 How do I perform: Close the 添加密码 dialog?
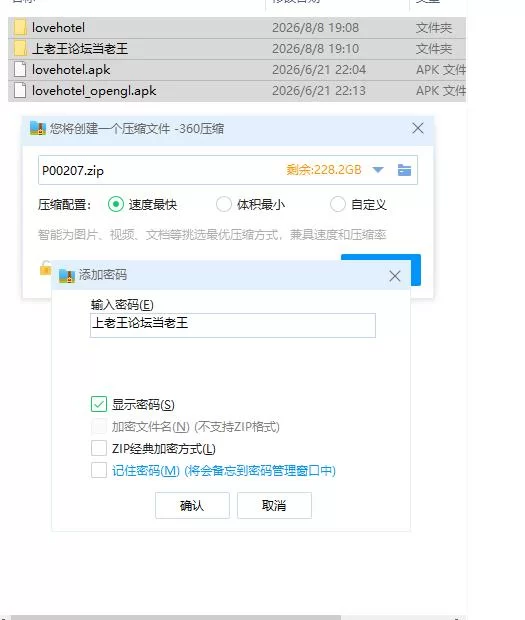tap(395, 276)
